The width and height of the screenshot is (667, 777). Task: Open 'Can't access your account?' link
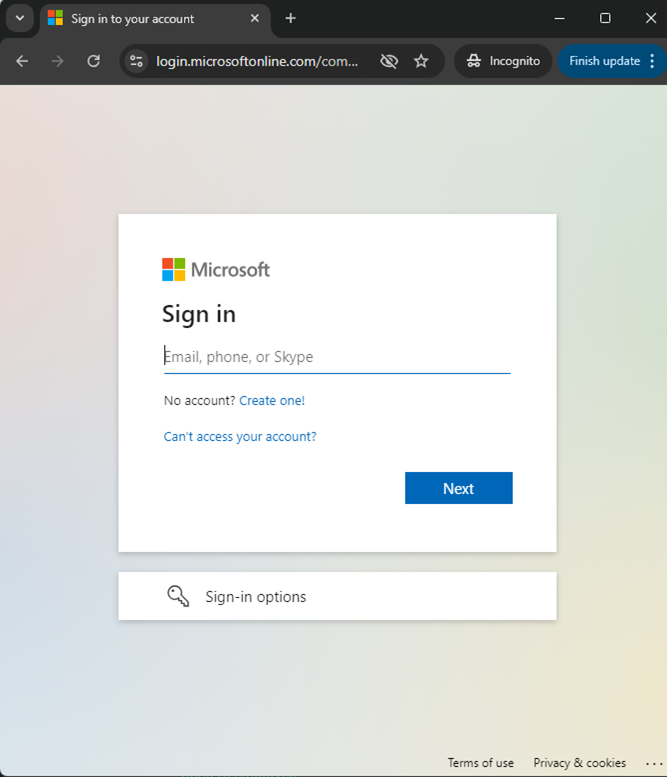(x=240, y=437)
